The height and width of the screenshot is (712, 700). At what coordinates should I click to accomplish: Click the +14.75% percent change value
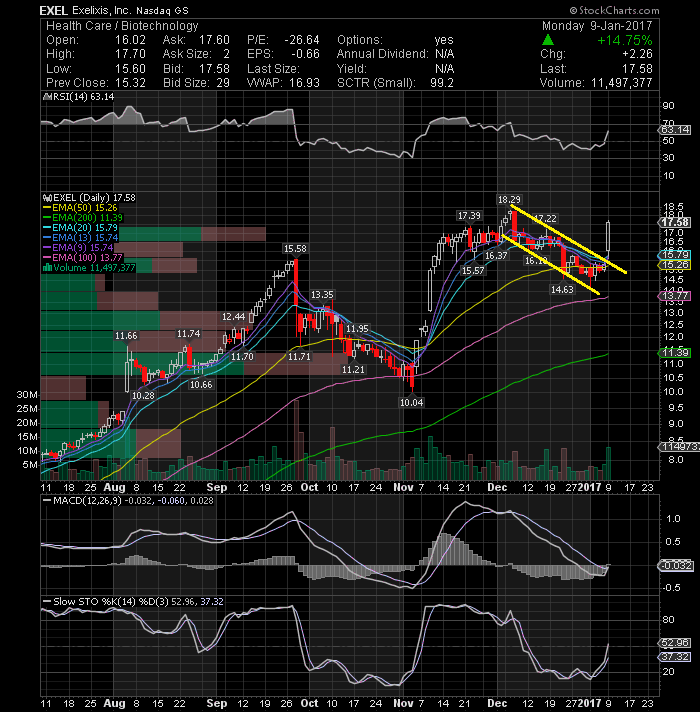click(x=625, y=40)
